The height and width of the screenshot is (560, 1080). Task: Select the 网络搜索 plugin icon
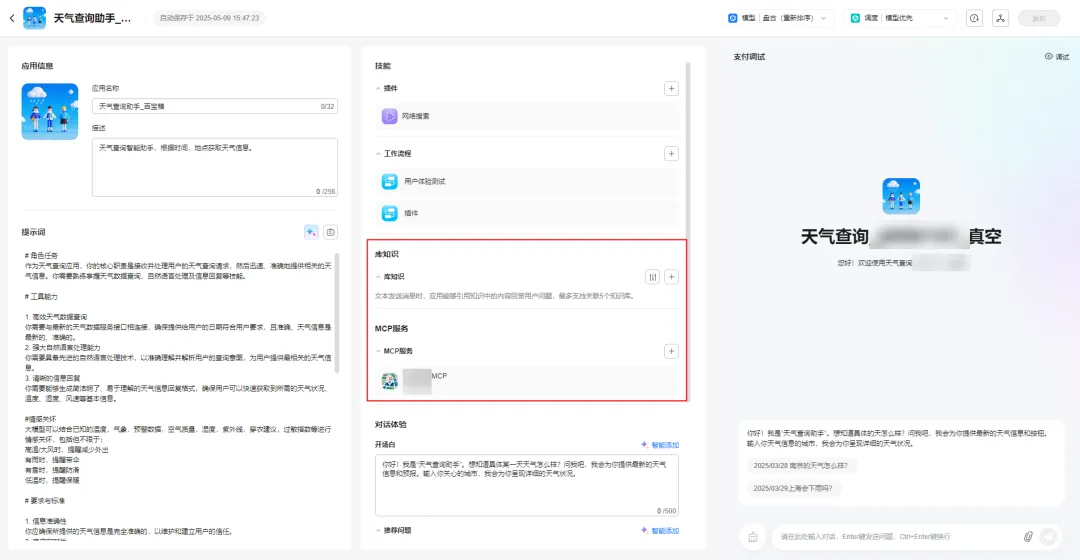[x=389, y=116]
